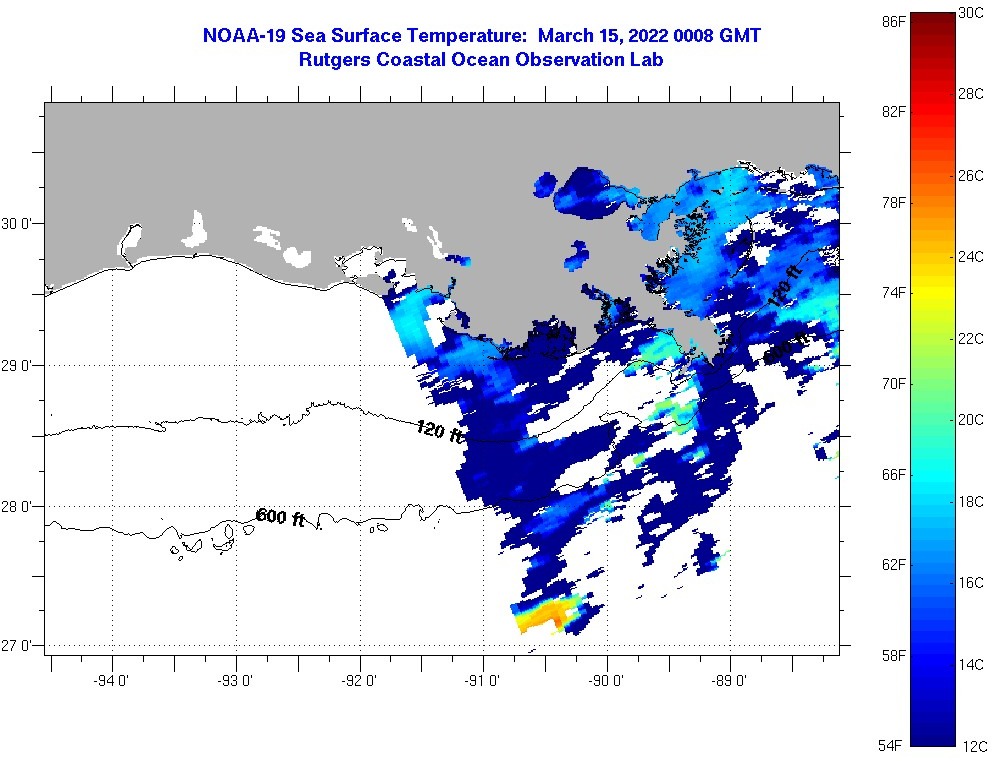Click the 30 0' latitude label
This screenshot has width=992, height=761.
(16, 224)
